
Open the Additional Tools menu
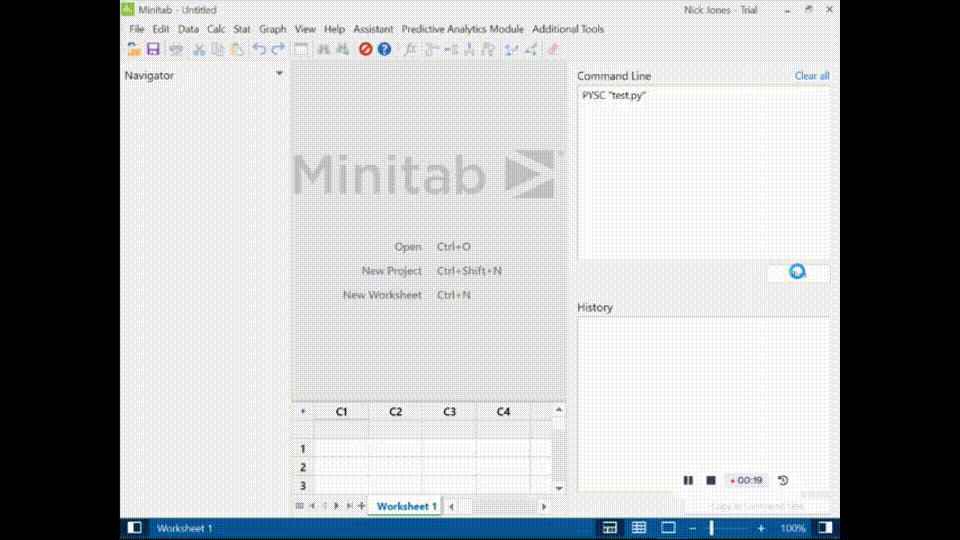568,29
